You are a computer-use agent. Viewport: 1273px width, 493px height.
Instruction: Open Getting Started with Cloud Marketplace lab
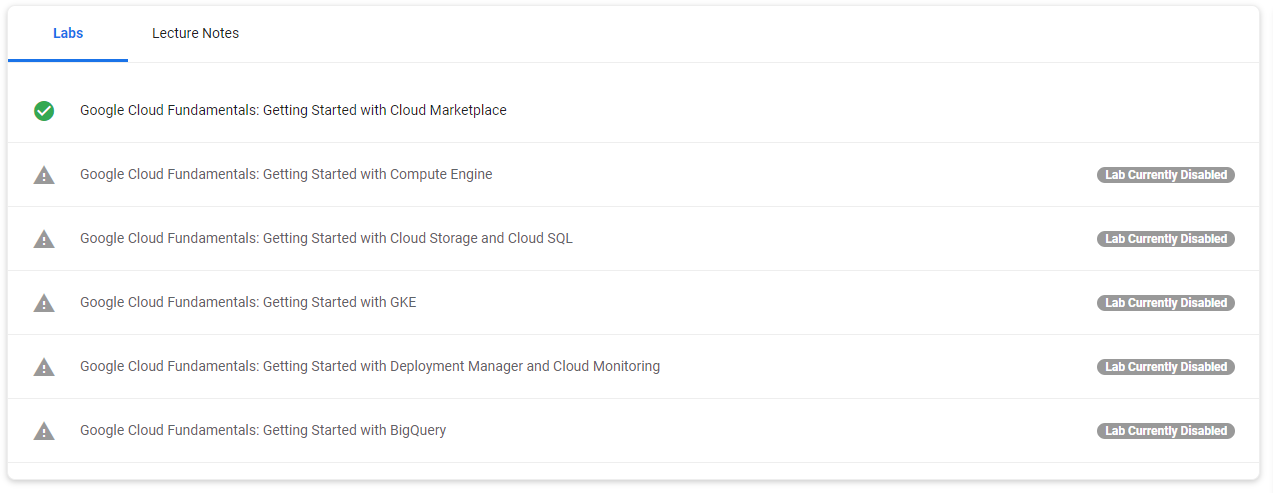(293, 110)
